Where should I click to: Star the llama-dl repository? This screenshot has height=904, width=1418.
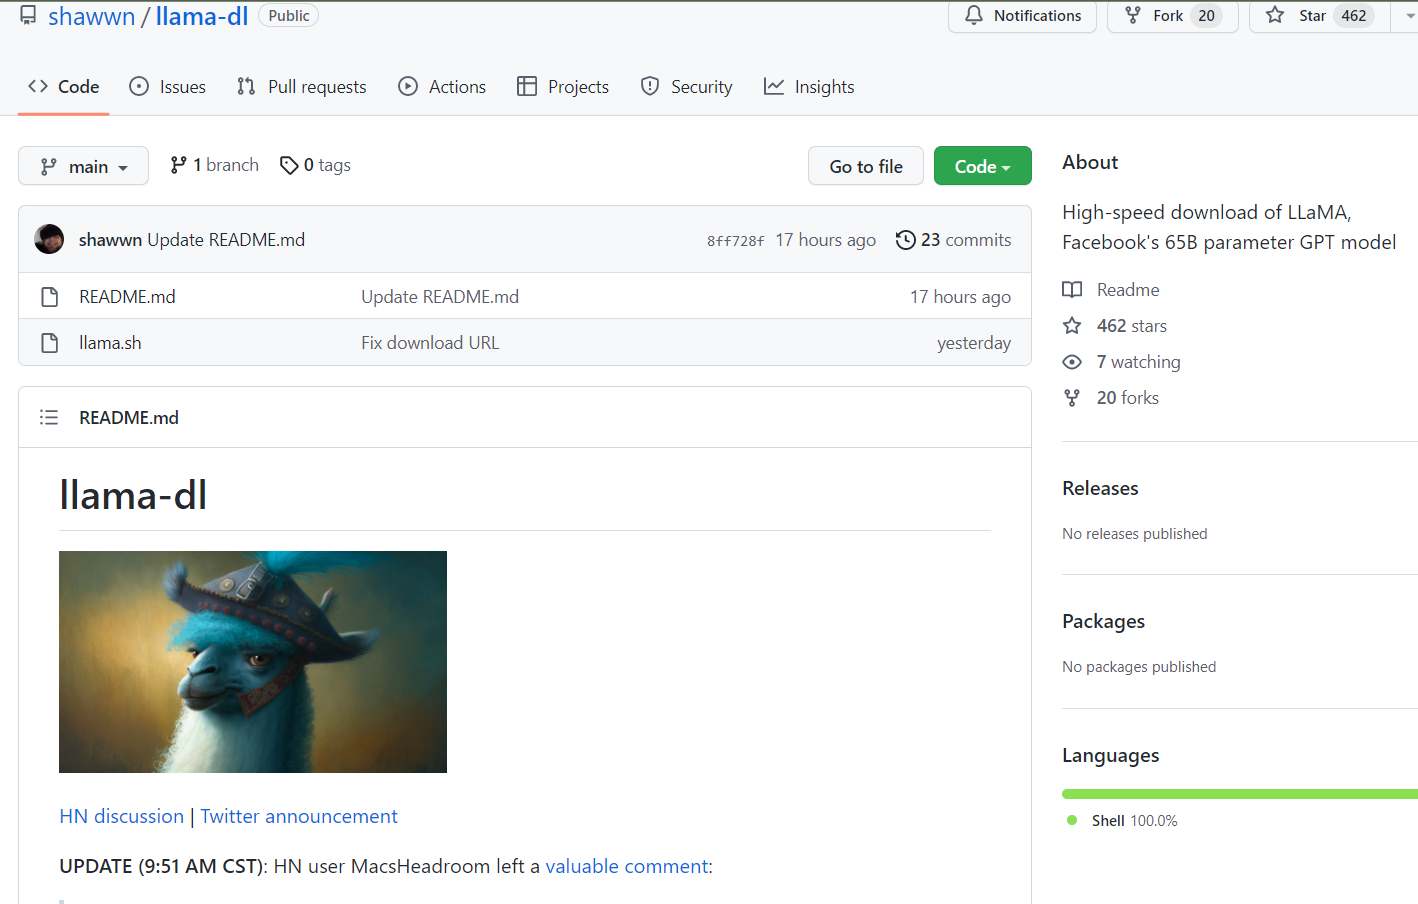[x=1319, y=16]
